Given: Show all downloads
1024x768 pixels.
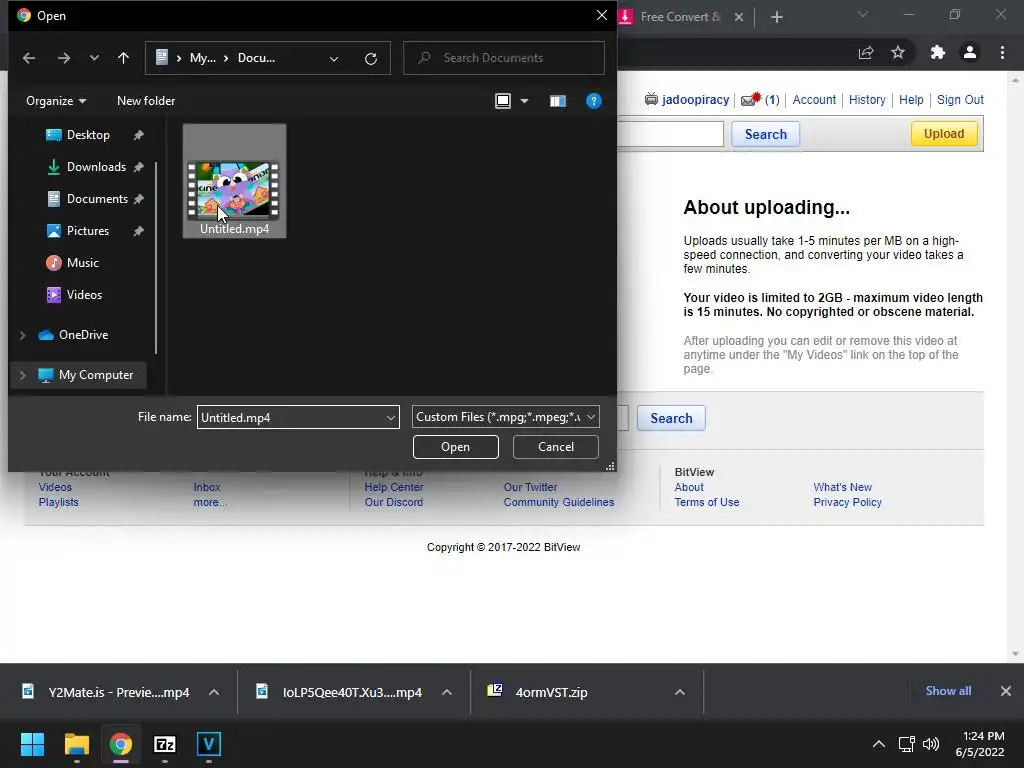Looking at the screenshot, I should [x=948, y=691].
